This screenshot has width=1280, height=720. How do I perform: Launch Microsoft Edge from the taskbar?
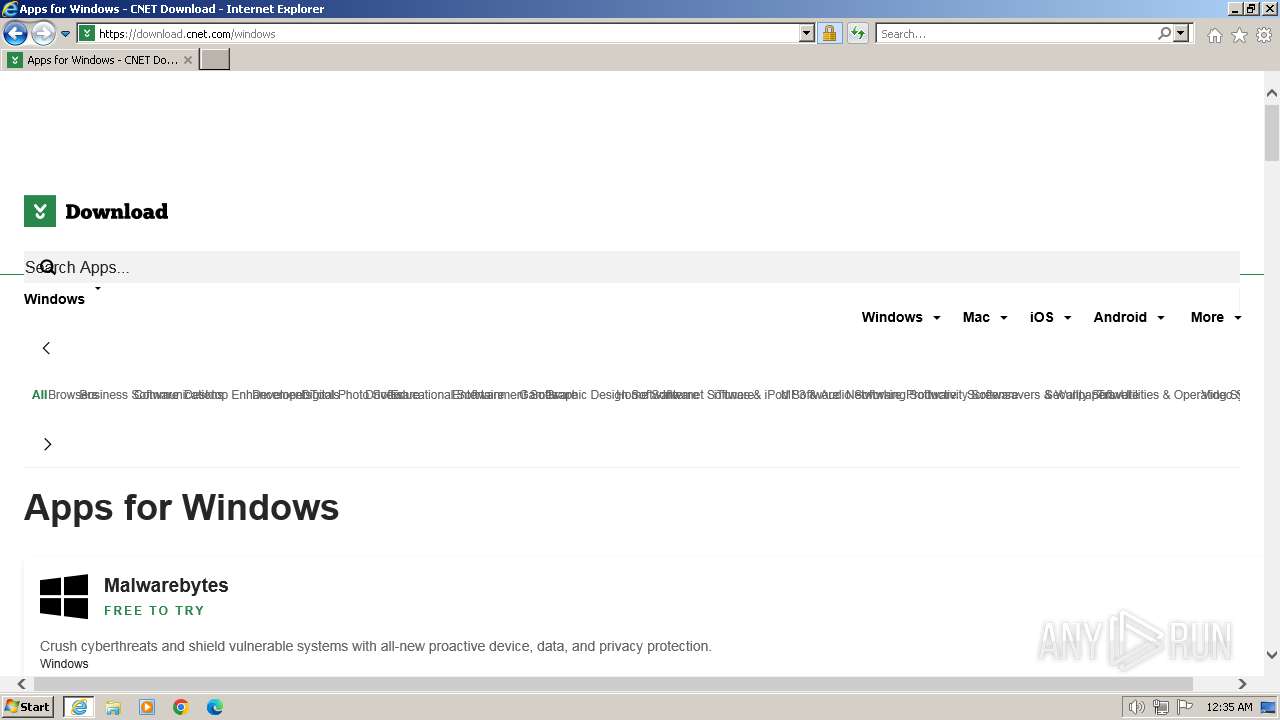click(215, 707)
